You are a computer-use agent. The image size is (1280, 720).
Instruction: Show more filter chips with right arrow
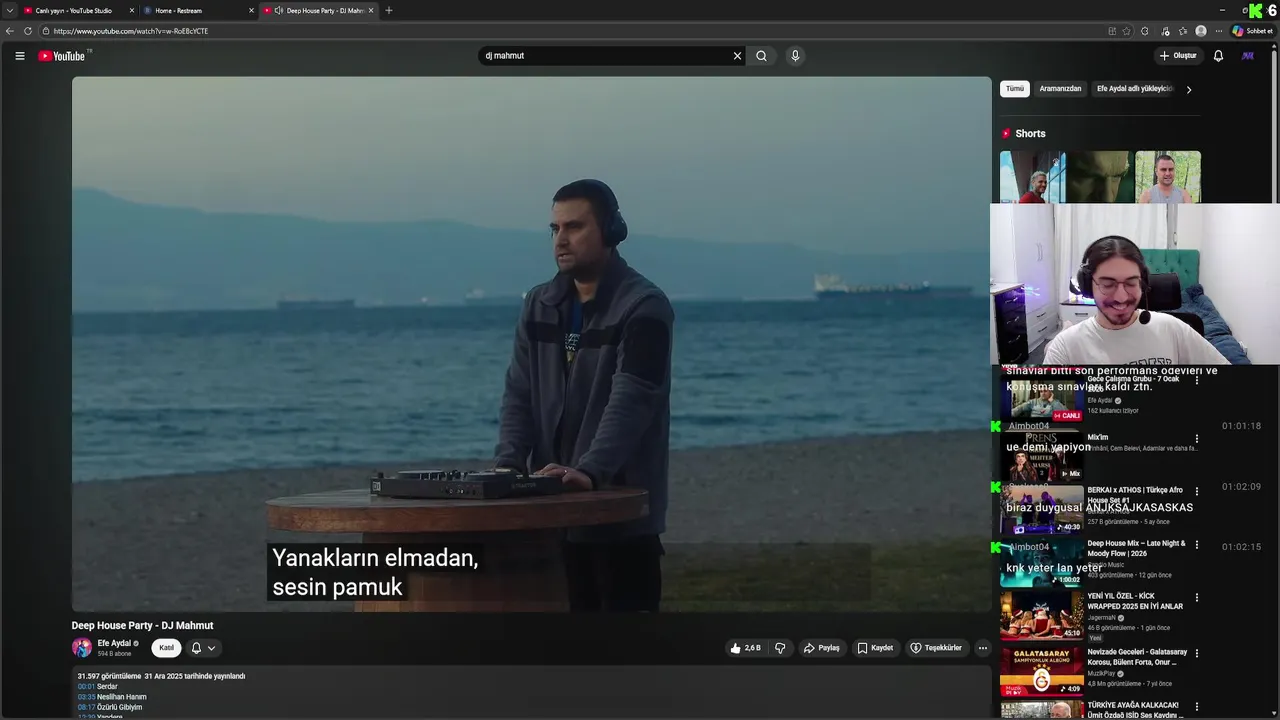click(x=1188, y=89)
